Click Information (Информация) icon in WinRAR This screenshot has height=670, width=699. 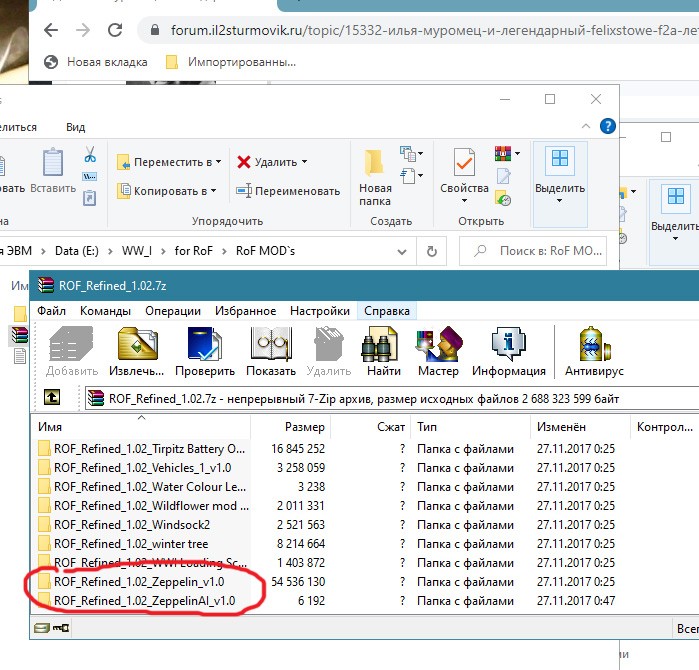(509, 344)
